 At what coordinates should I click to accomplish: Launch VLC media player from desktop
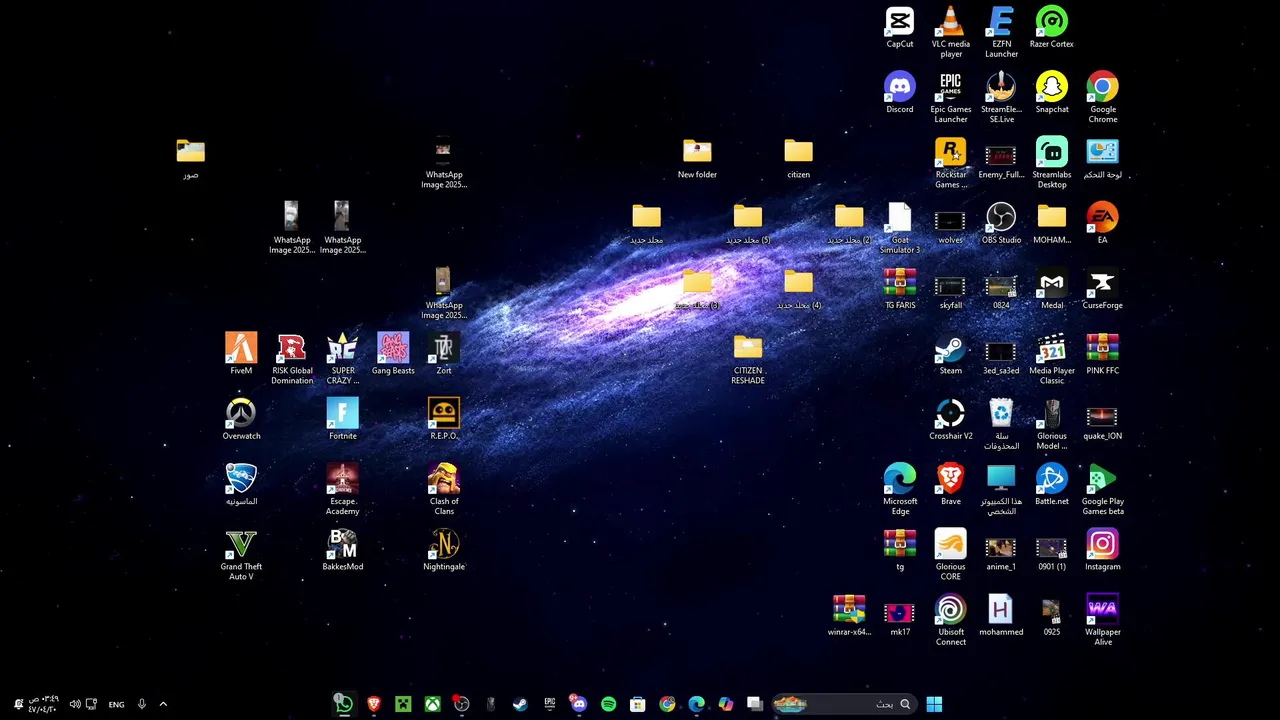(x=950, y=32)
